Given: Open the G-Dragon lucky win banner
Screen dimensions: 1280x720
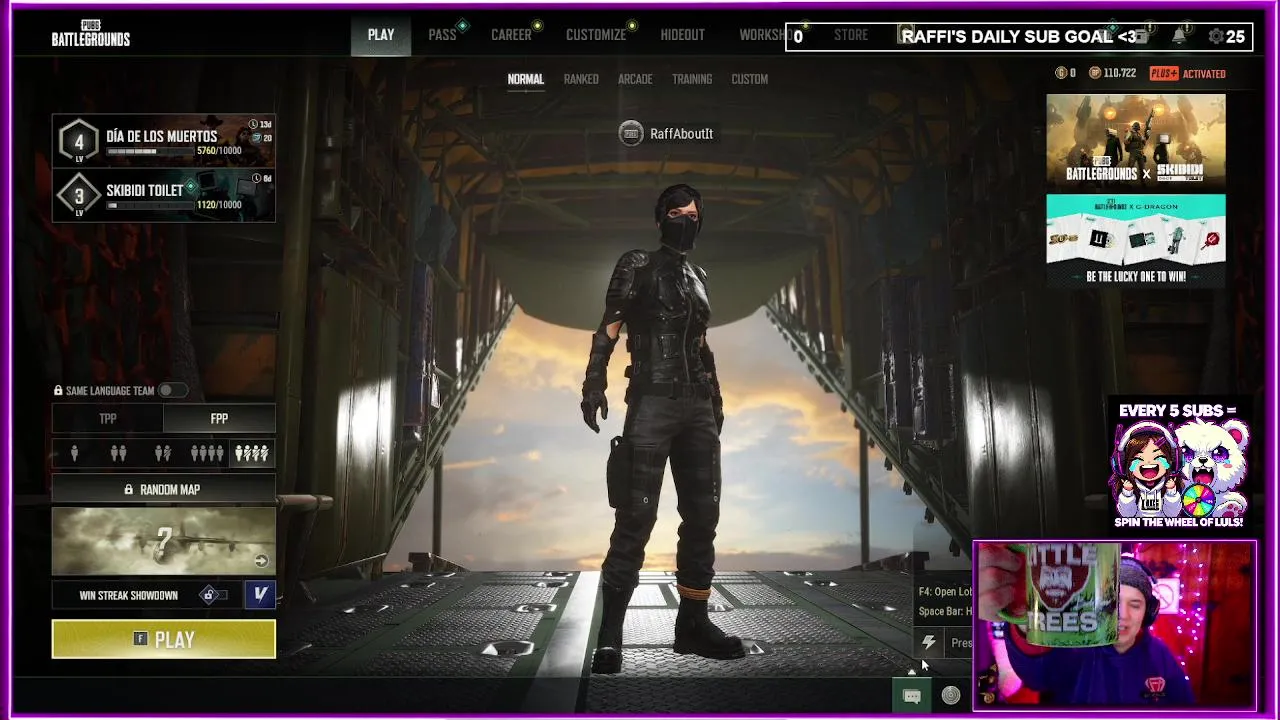Looking at the screenshot, I should point(1136,240).
